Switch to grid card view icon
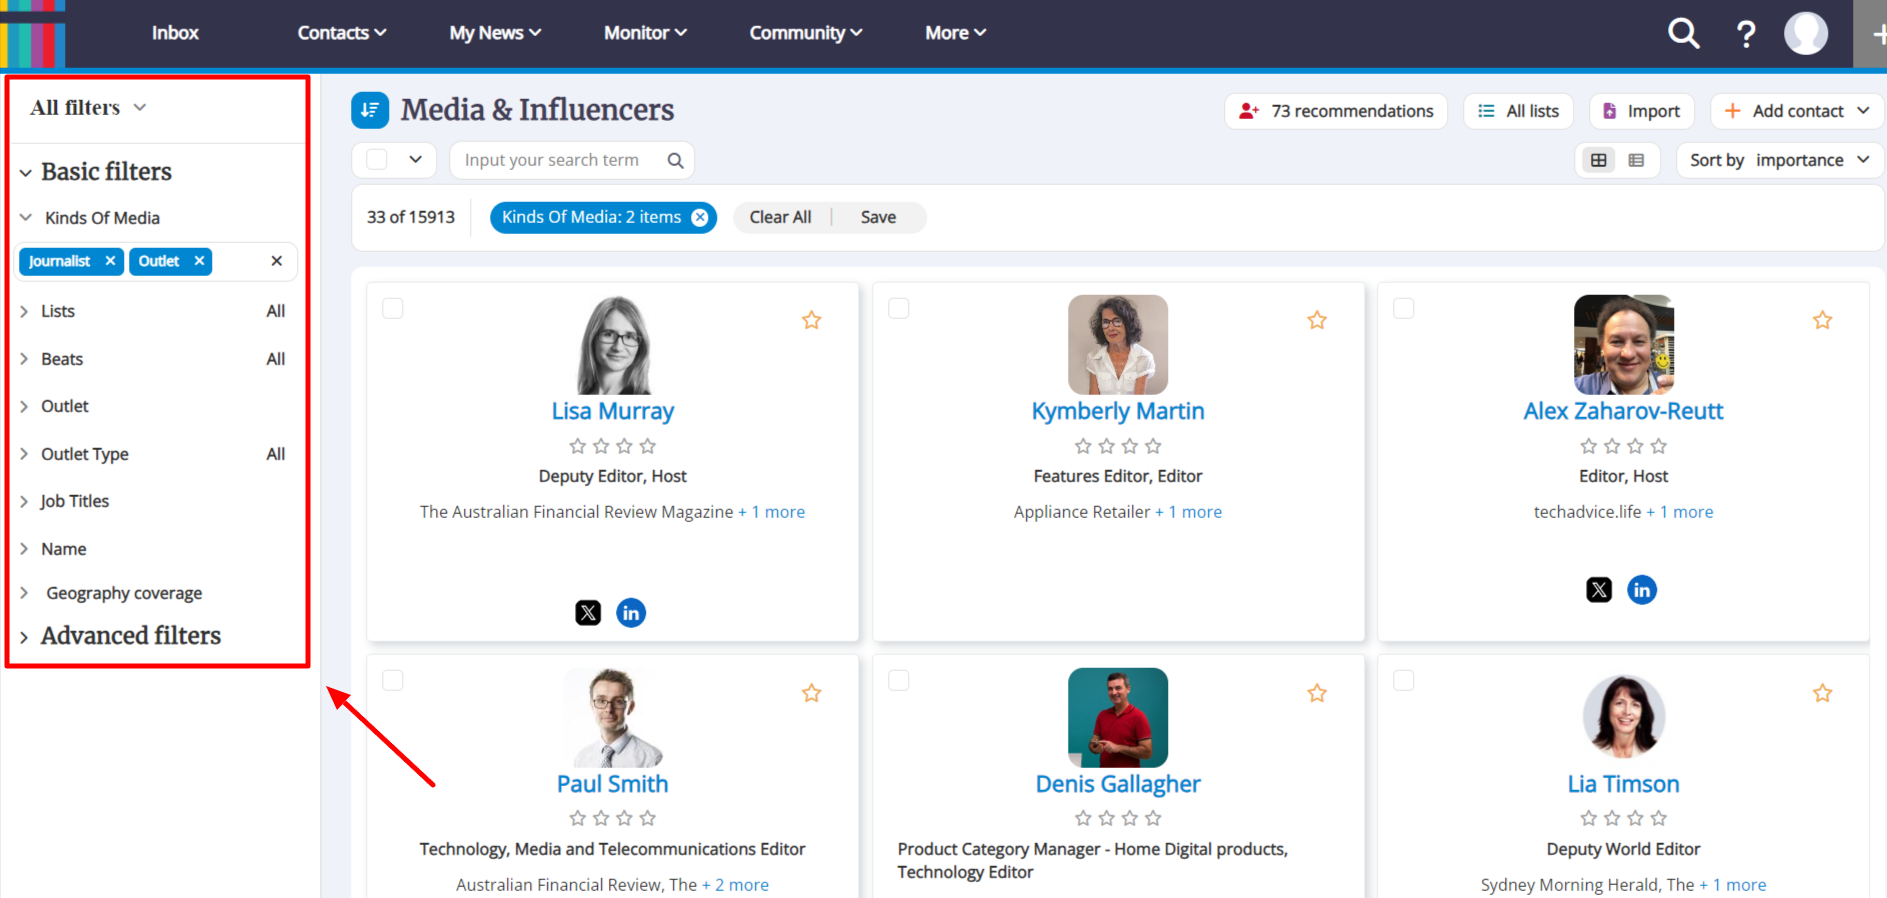This screenshot has height=898, width=1887. (1598, 160)
